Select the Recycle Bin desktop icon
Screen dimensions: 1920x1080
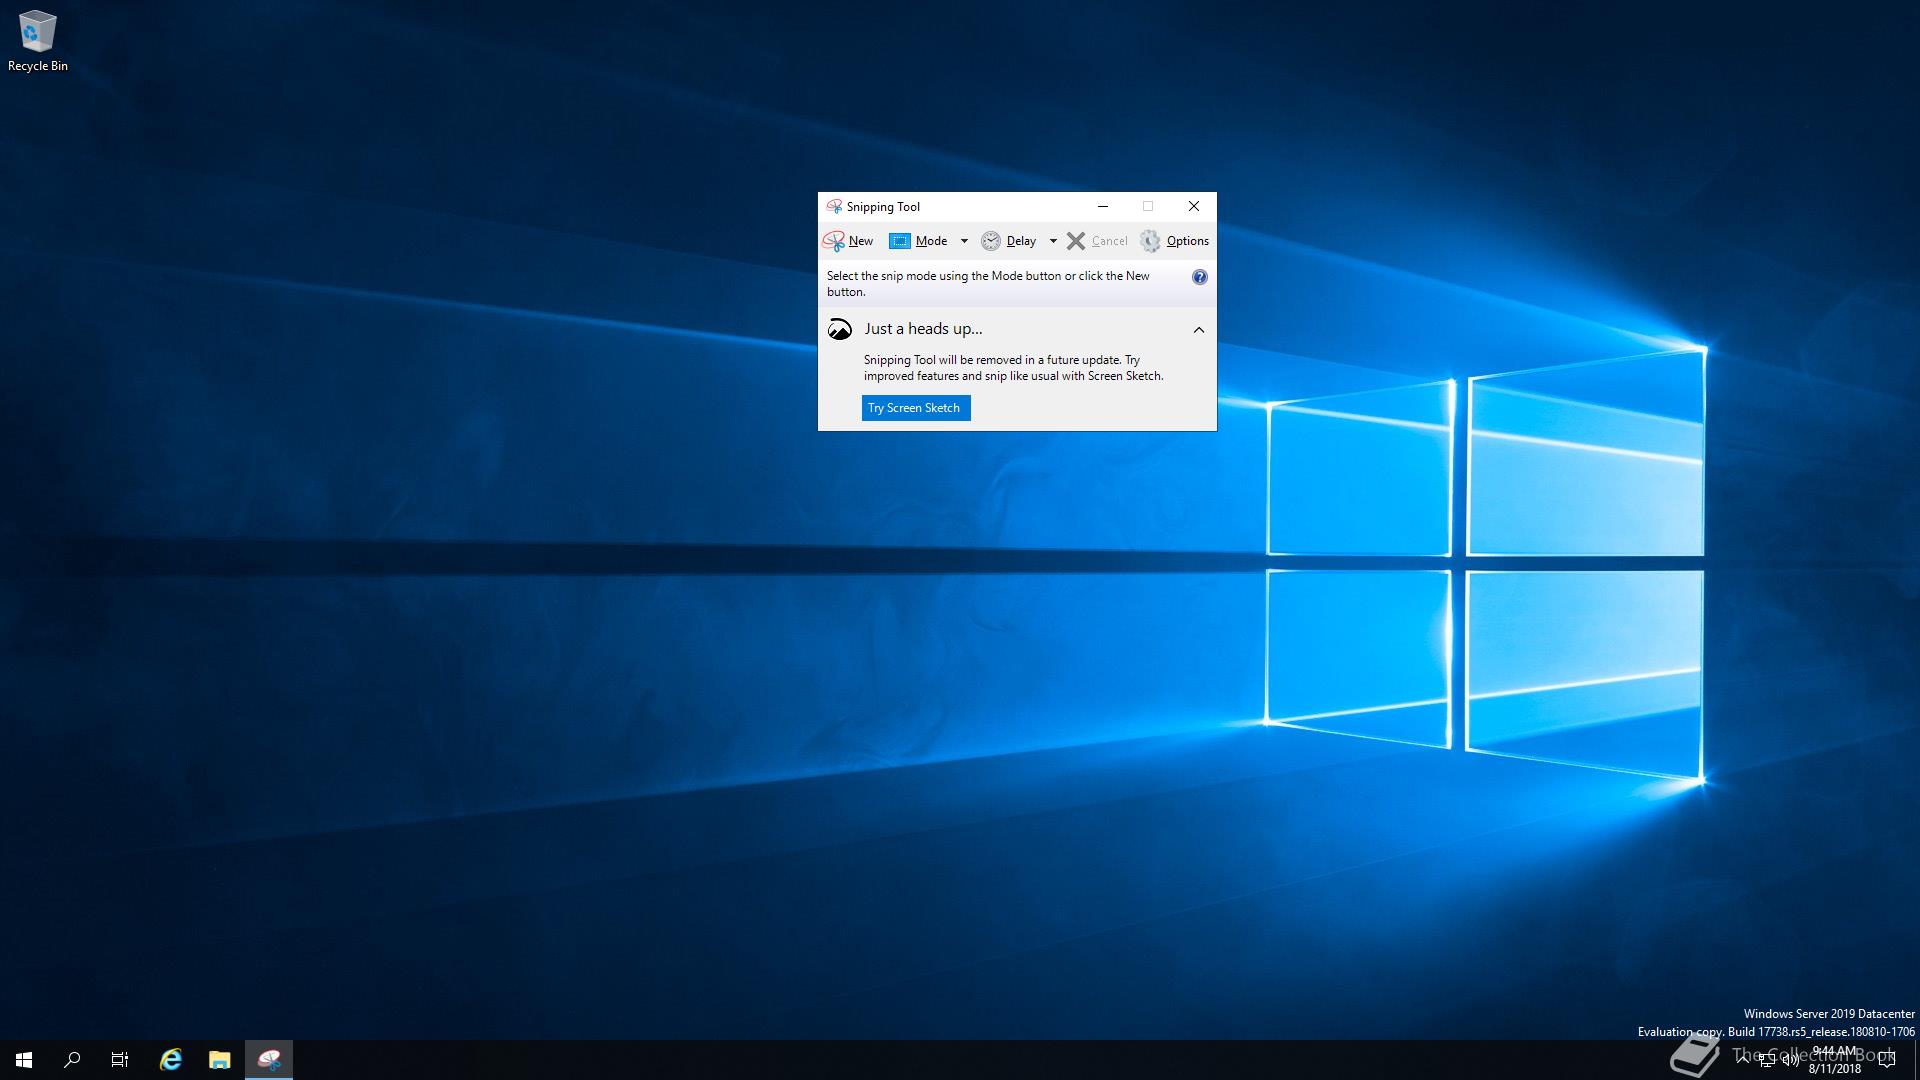38,41
